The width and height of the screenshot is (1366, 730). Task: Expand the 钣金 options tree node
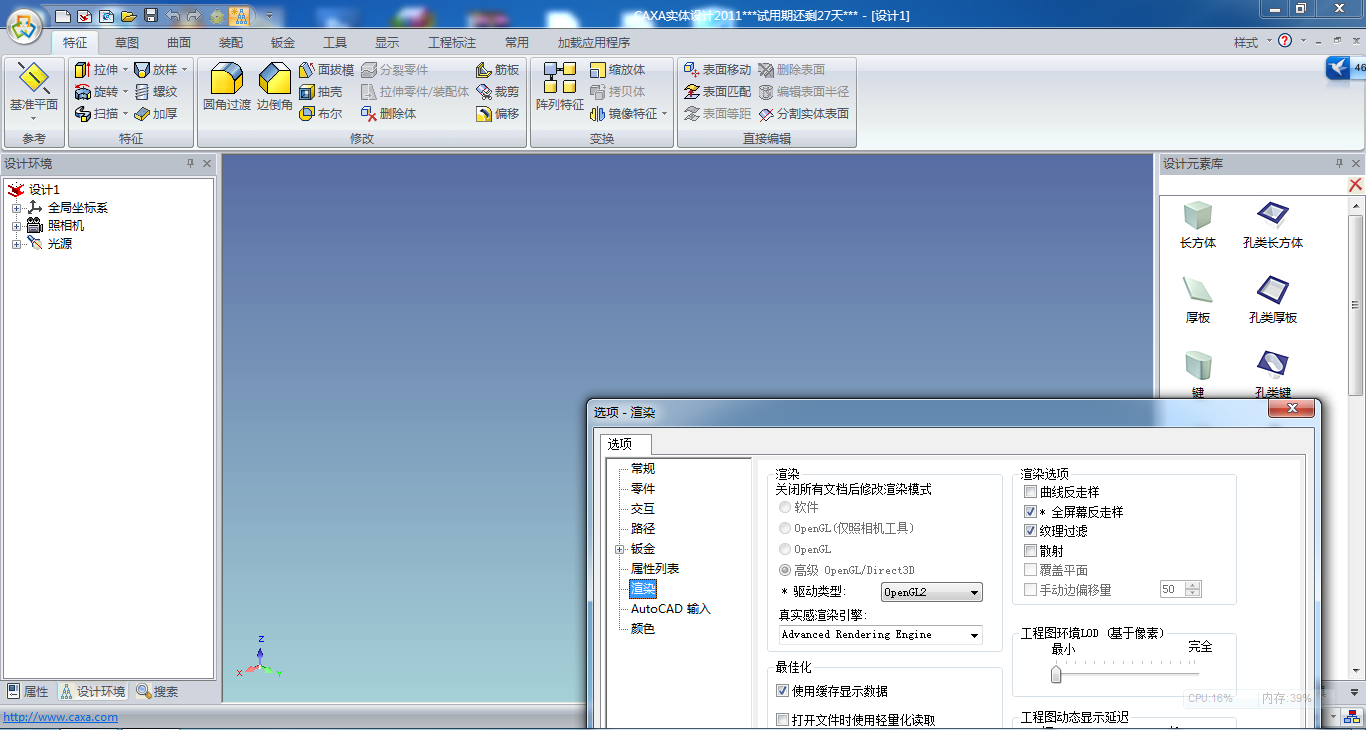coord(620,549)
